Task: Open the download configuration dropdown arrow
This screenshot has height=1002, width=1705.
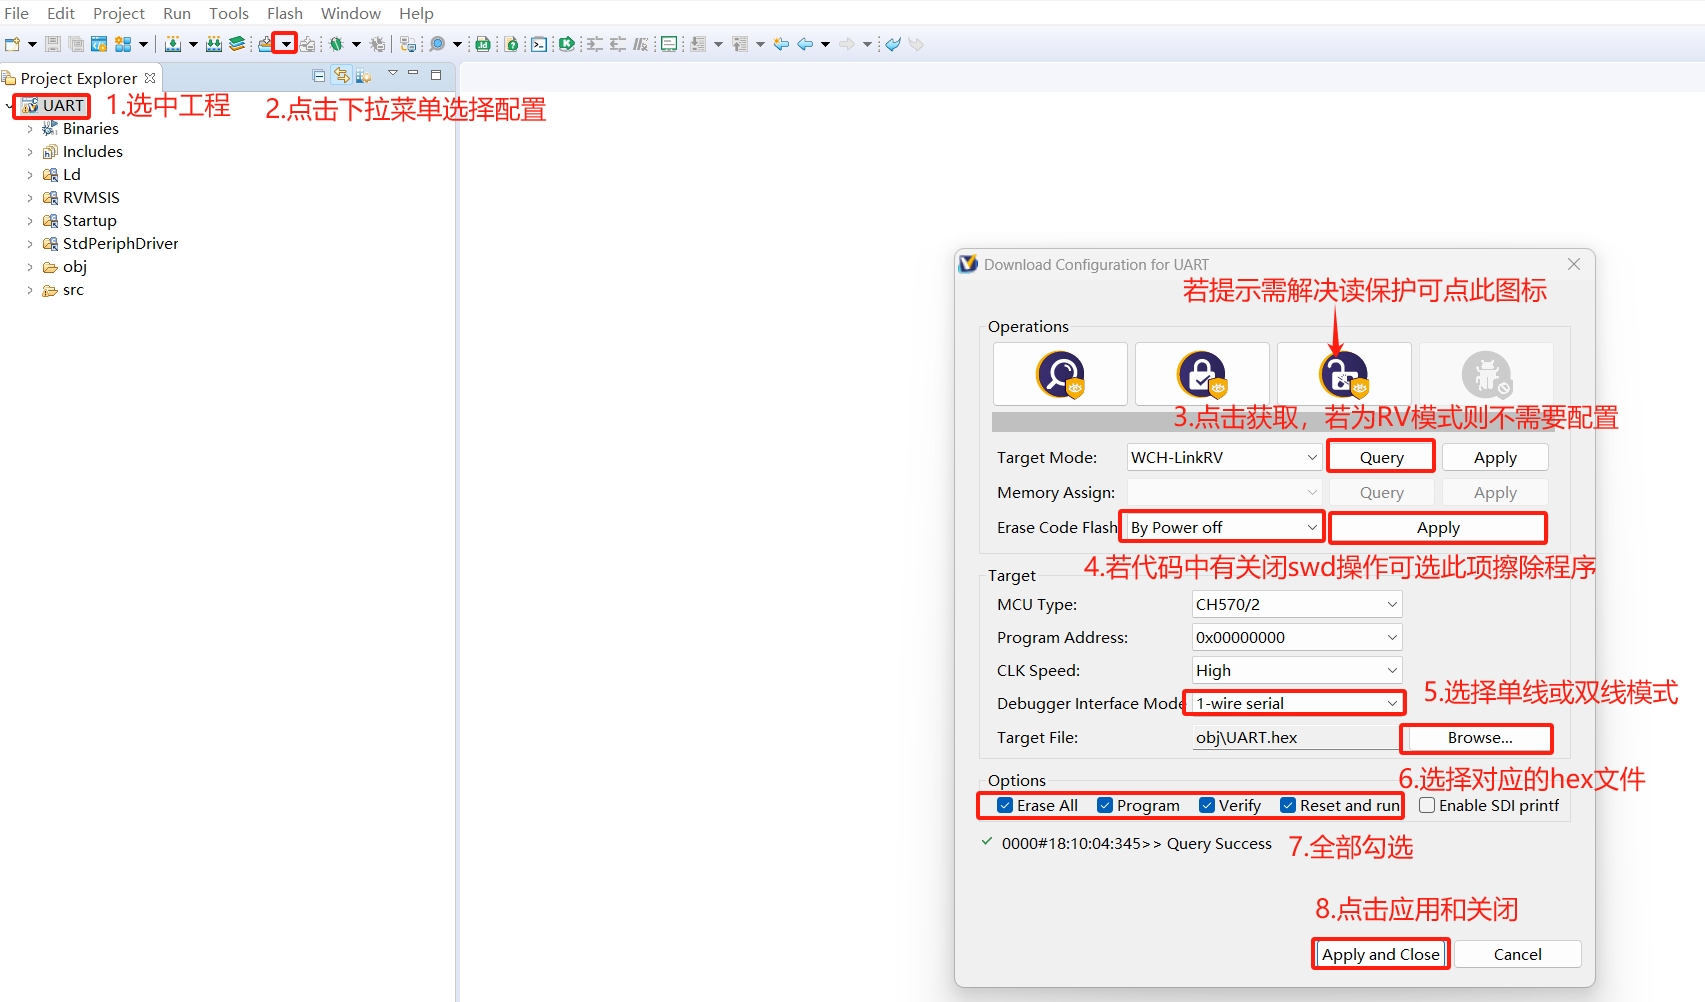Action: point(286,44)
